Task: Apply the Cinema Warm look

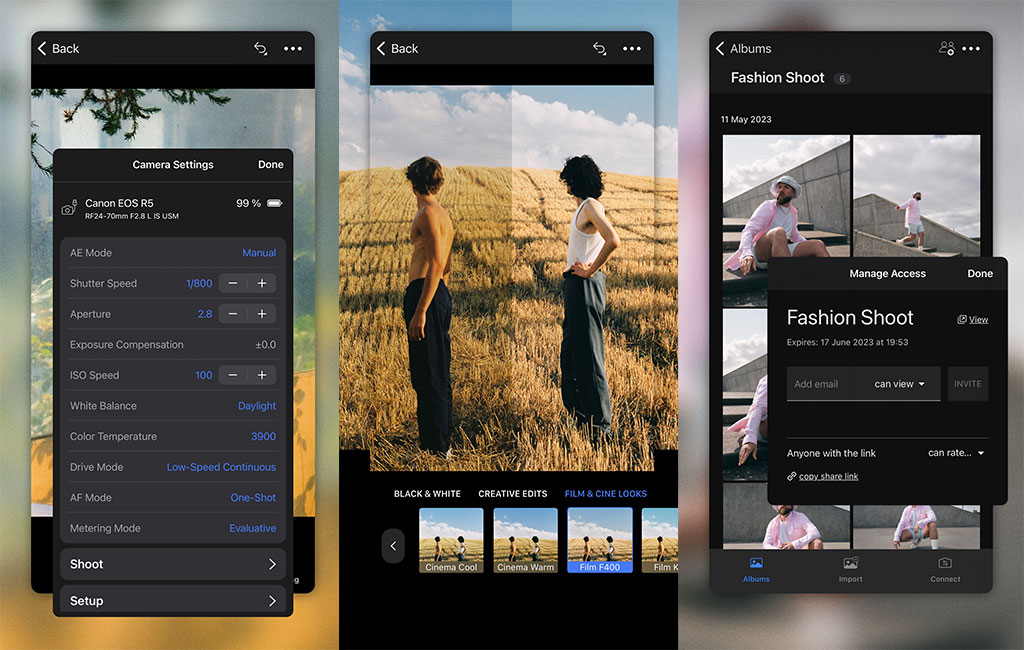Action: point(526,541)
